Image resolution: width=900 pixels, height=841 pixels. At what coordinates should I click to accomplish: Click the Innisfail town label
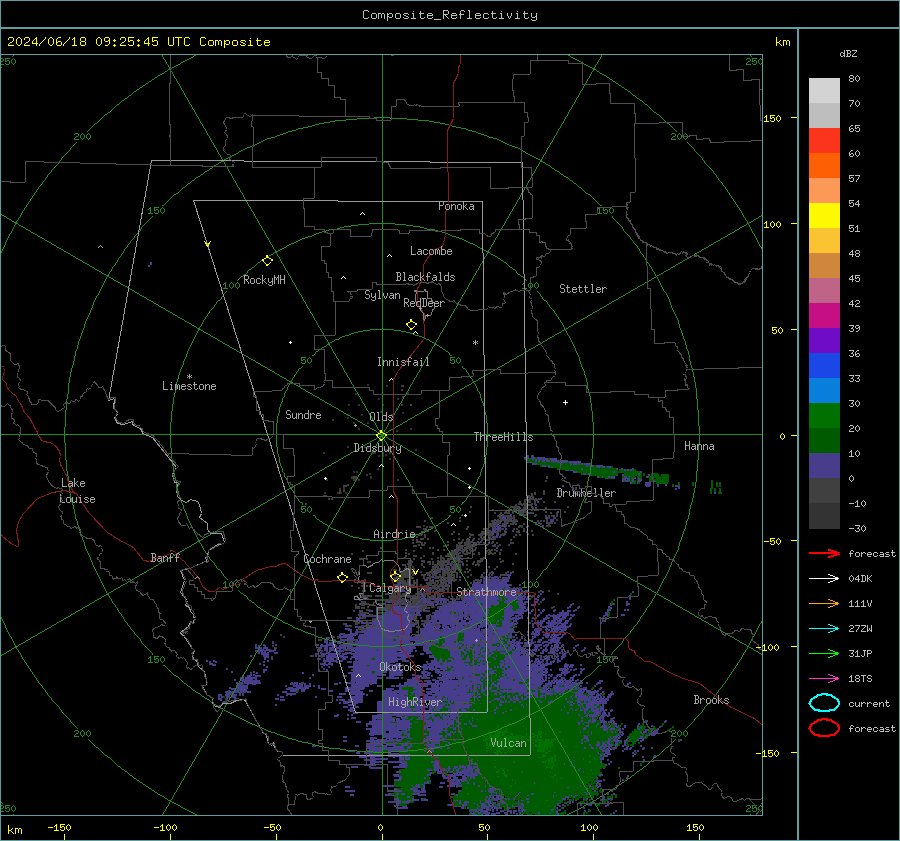pos(403,362)
